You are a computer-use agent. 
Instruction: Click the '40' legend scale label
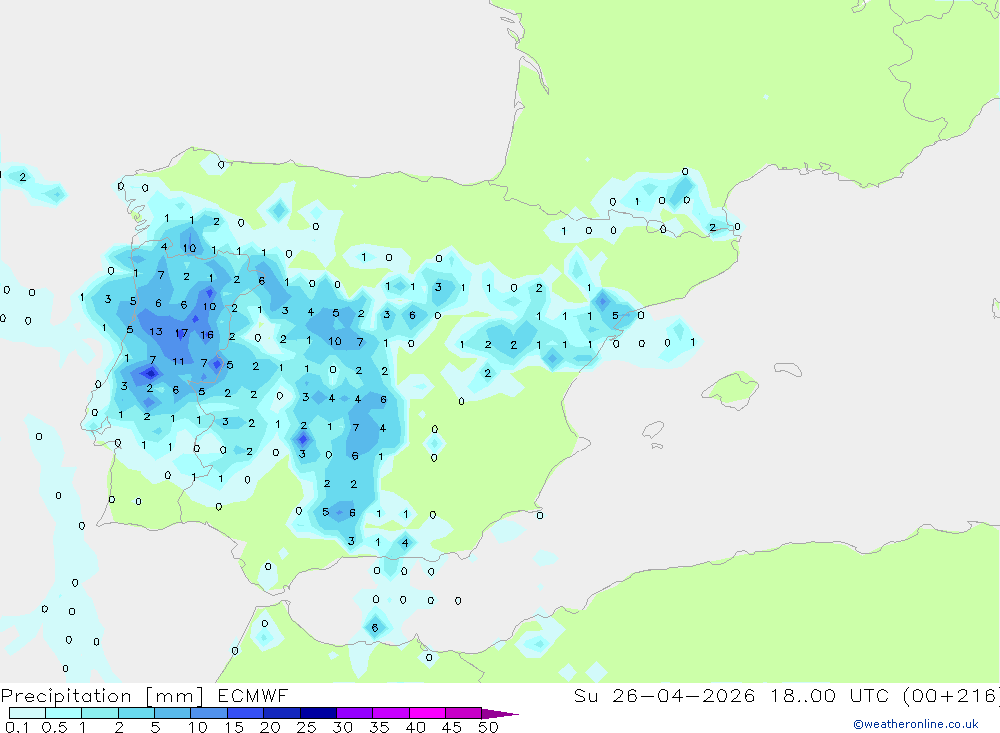(x=415, y=727)
